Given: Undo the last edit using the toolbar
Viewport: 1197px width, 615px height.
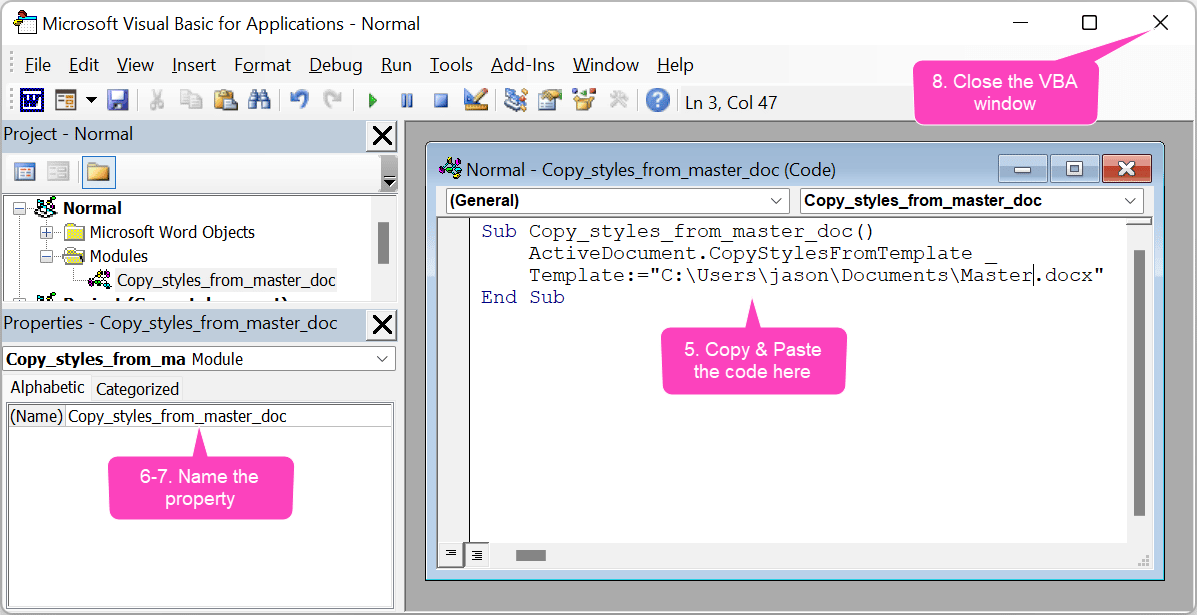Looking at the screenshot, I should tap(299, 100).
